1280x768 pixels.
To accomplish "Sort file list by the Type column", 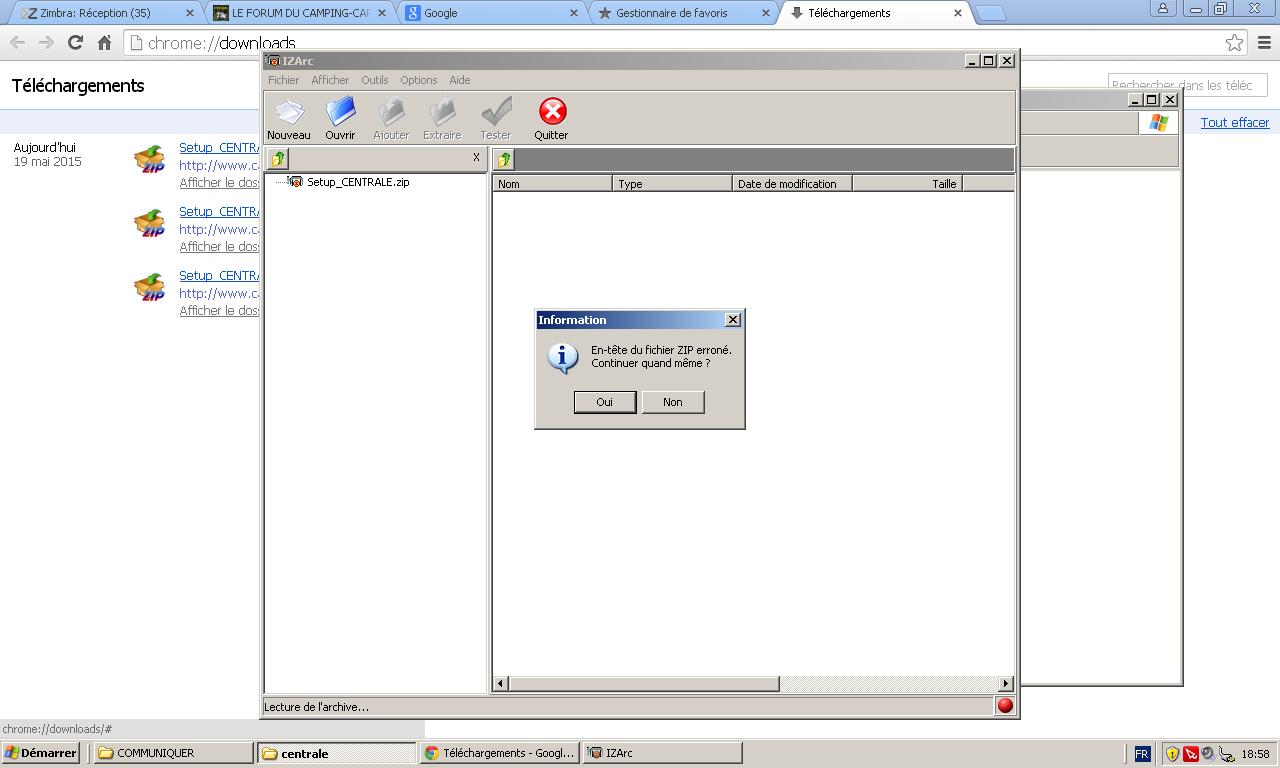I will click(672, 183).
